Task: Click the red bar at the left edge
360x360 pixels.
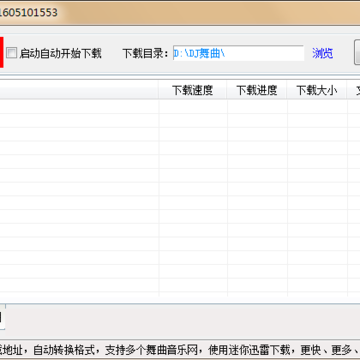Action: pos(2,52)
